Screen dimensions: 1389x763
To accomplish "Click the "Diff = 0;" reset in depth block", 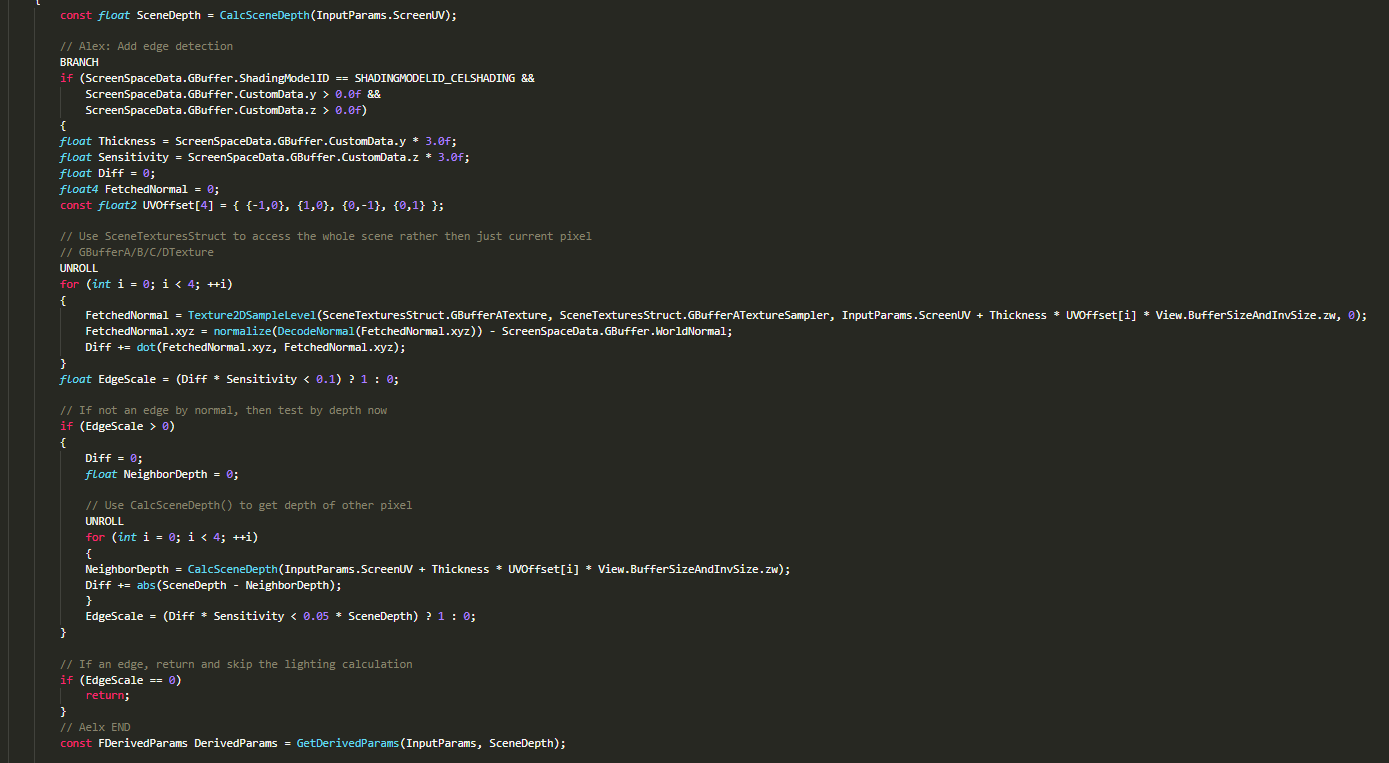I will click(x=114, y=458).
